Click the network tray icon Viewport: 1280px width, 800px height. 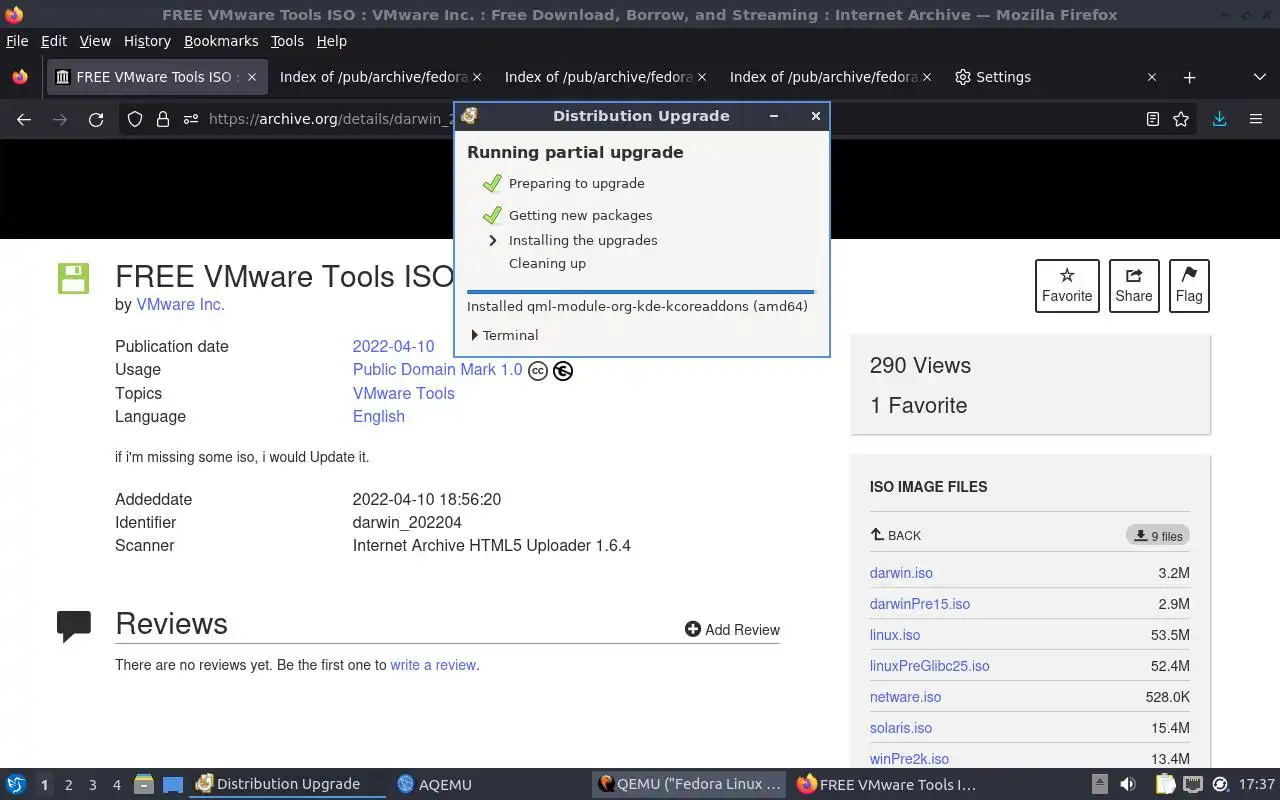[1193, 784]
